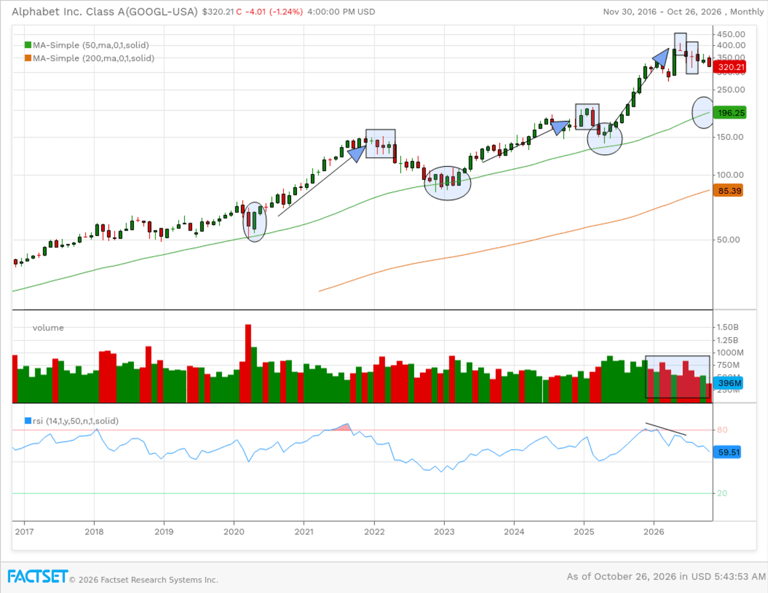Select the rsi (14,1,y,50,n,1,solid) label
The image size is (768, 593).
click(x=75, y=421)
